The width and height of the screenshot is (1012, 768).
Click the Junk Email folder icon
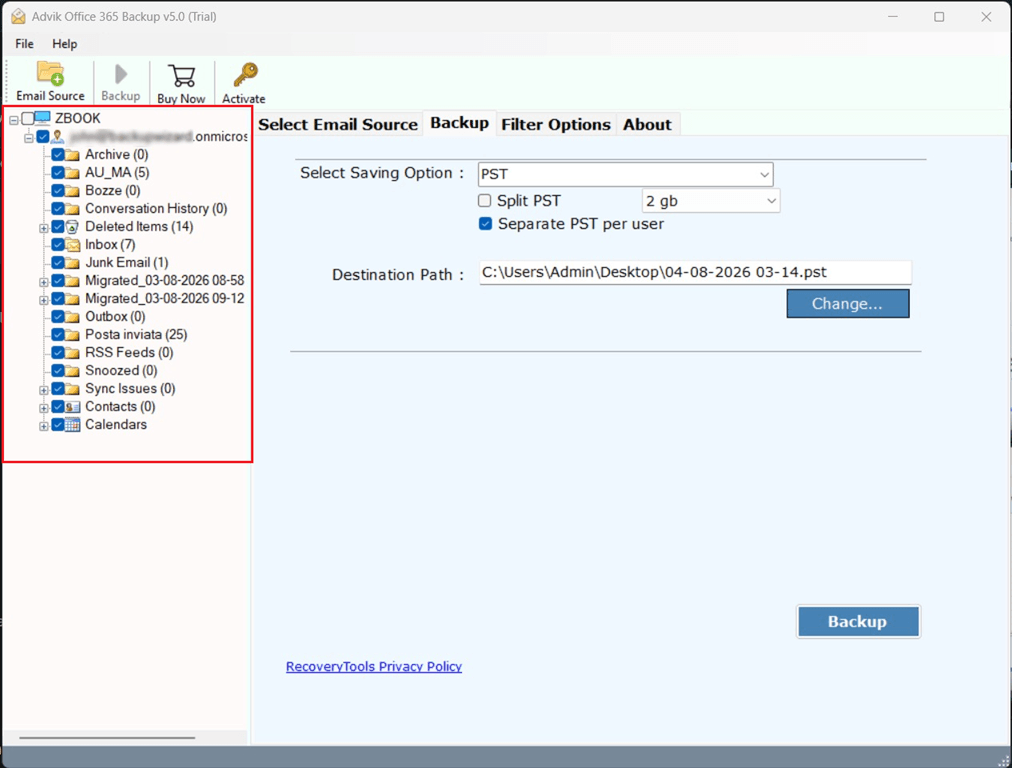click(x=72, y=263)
